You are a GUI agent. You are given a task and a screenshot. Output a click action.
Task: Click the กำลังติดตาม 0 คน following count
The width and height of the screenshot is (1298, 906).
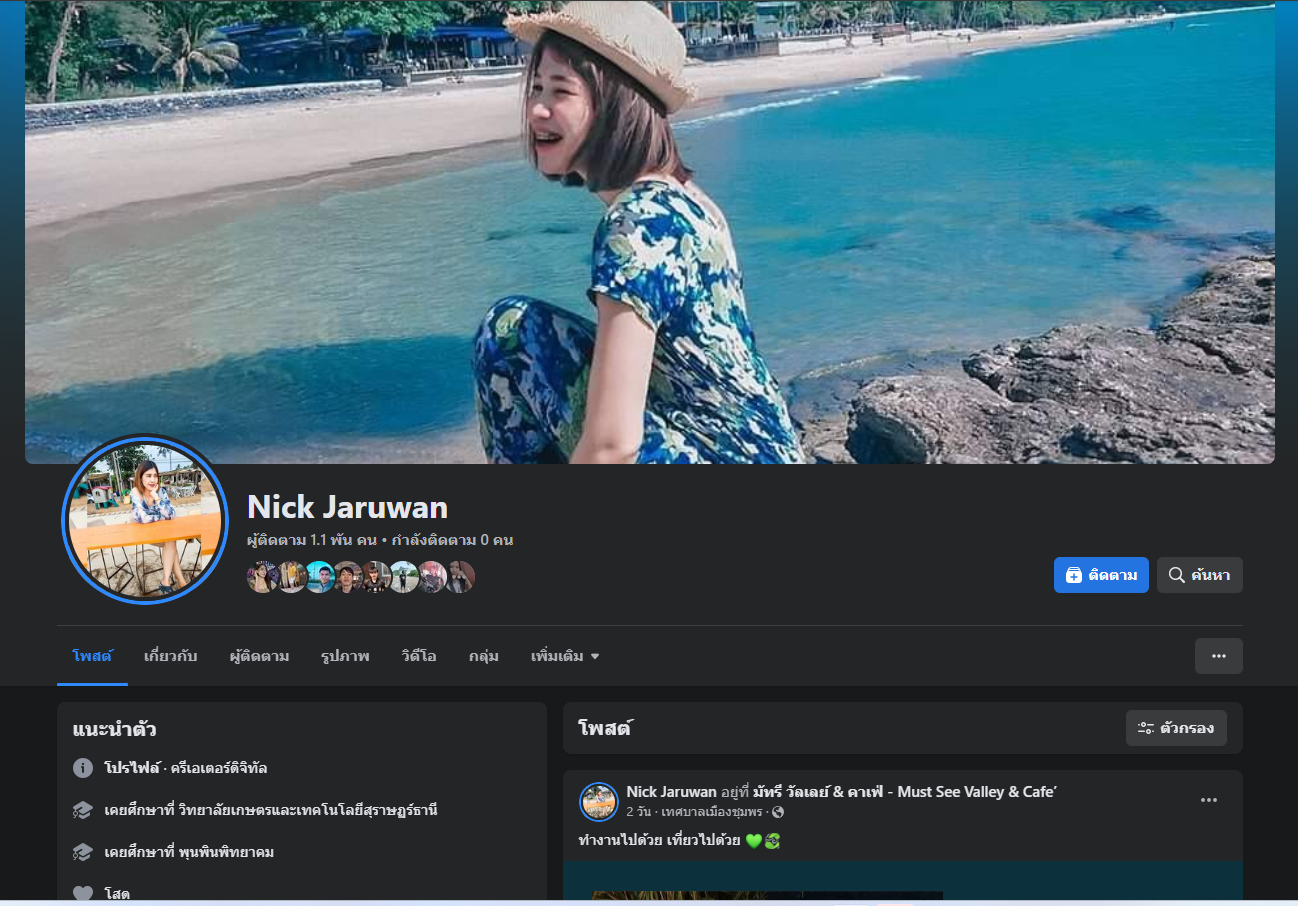tap(452, 540)
